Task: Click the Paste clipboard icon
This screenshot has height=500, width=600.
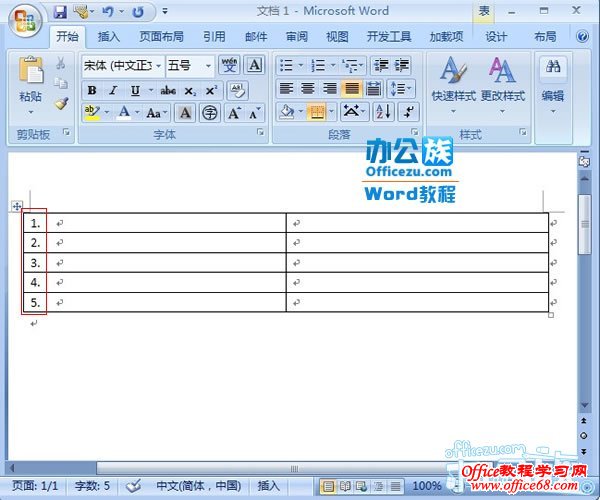Action: point(31,70)
